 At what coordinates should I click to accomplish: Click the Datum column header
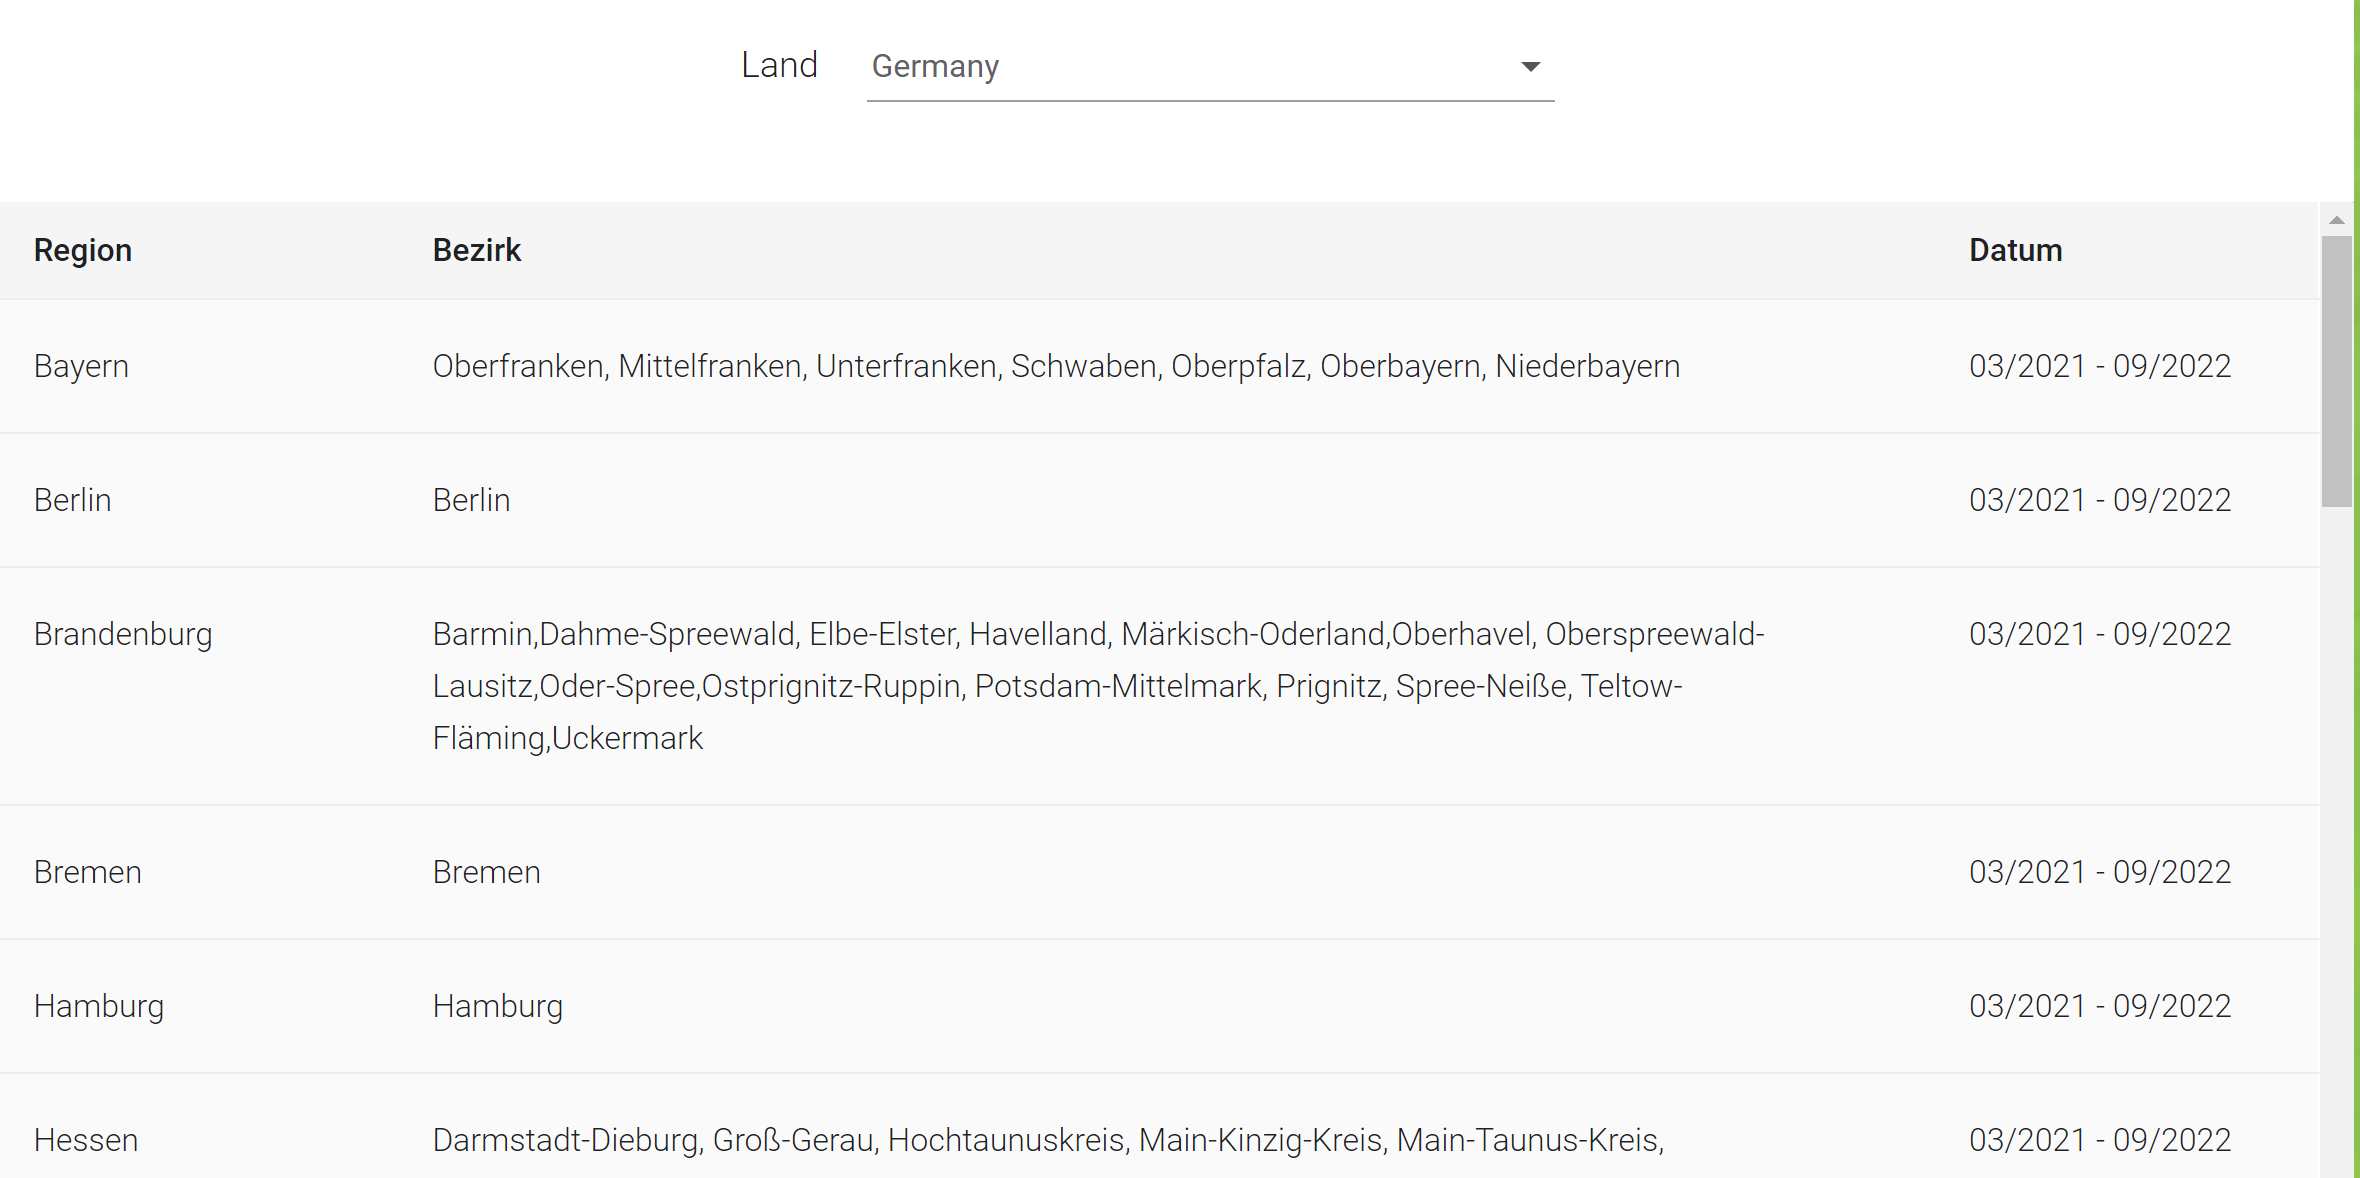tap(2015, 250)
